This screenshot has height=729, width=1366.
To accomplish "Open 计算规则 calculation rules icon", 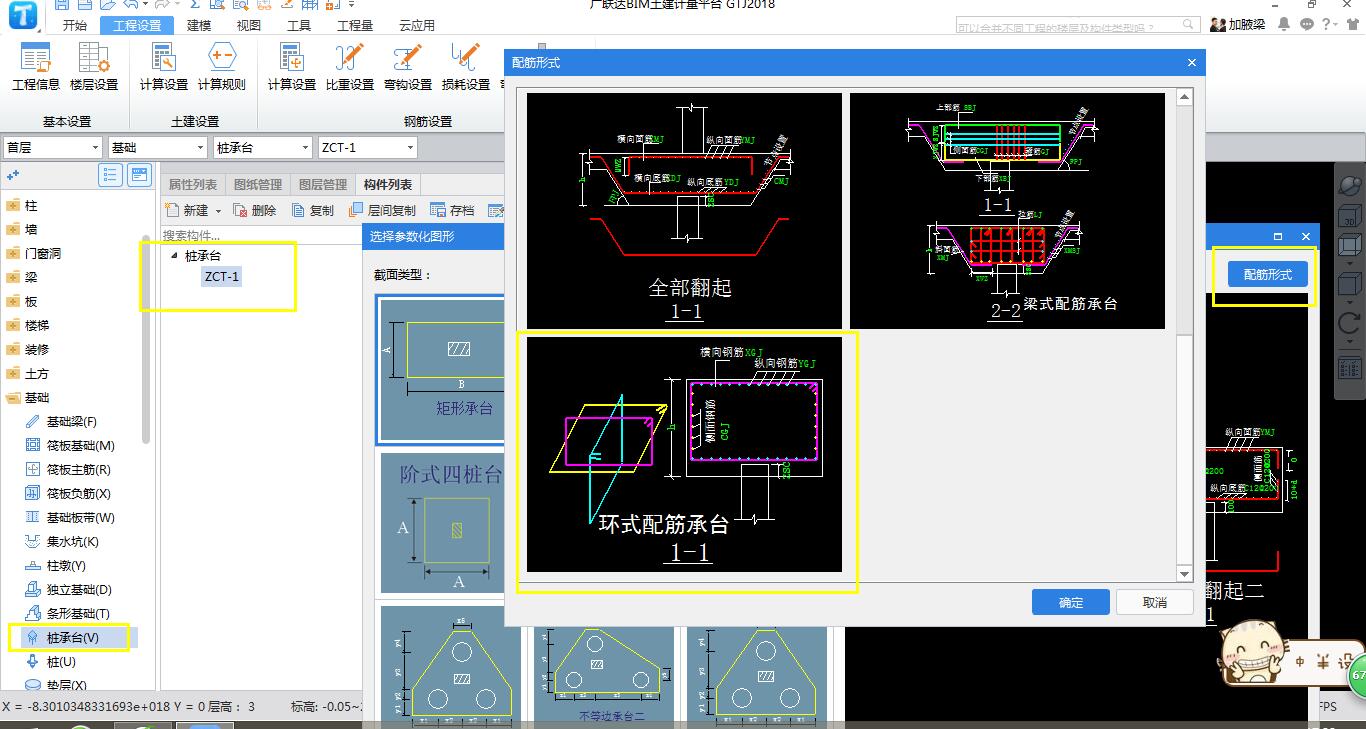I will click(222, 67).
